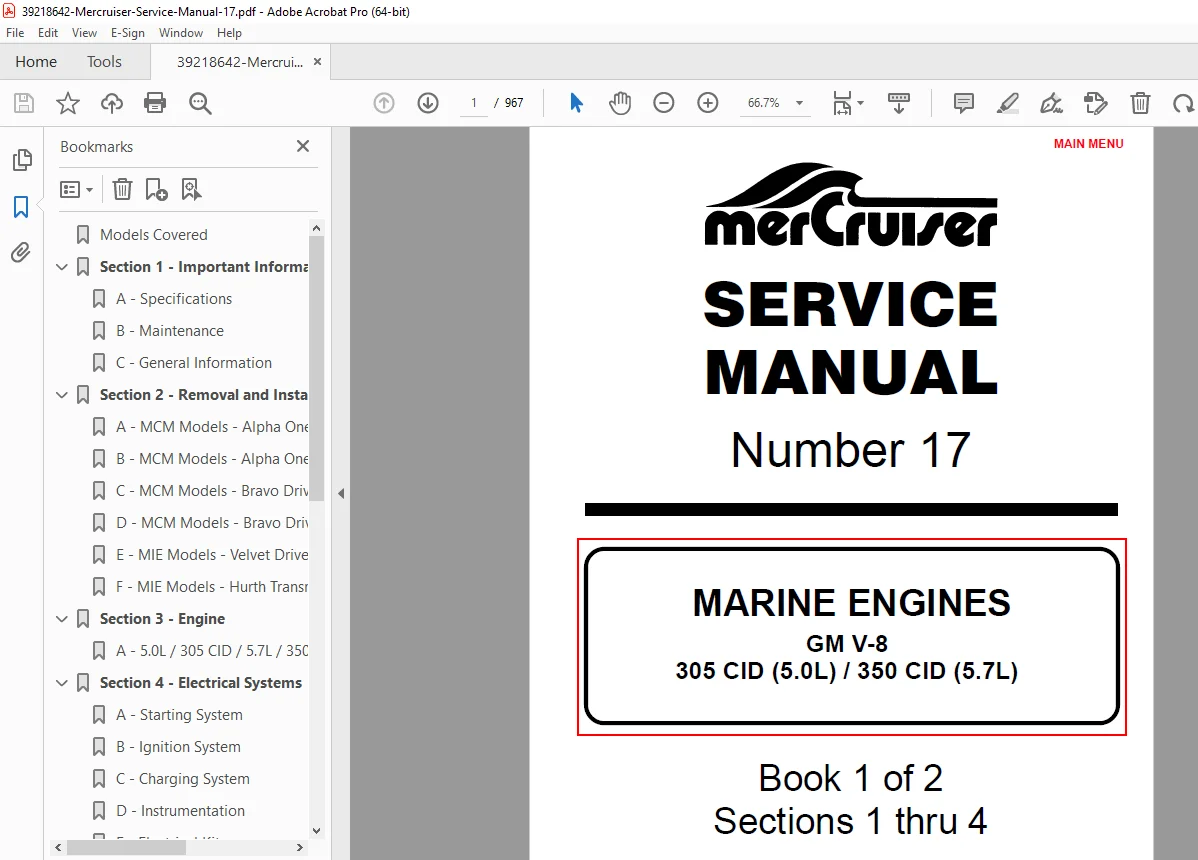The height and width of the screenshot is (860, 1198).
Task: Open B - Ignition System bookmark
Action: coord(178,747)
